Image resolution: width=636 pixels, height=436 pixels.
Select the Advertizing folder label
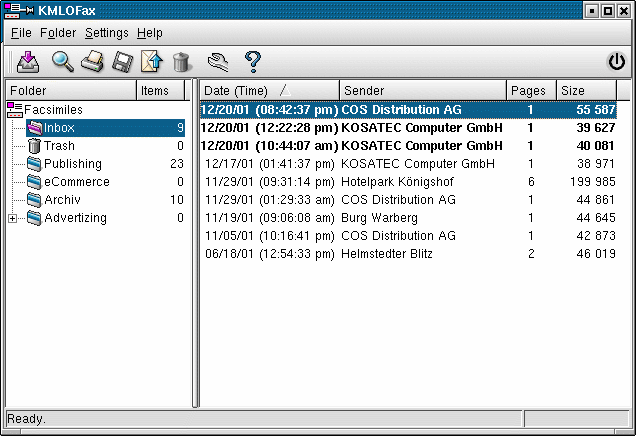75,218
